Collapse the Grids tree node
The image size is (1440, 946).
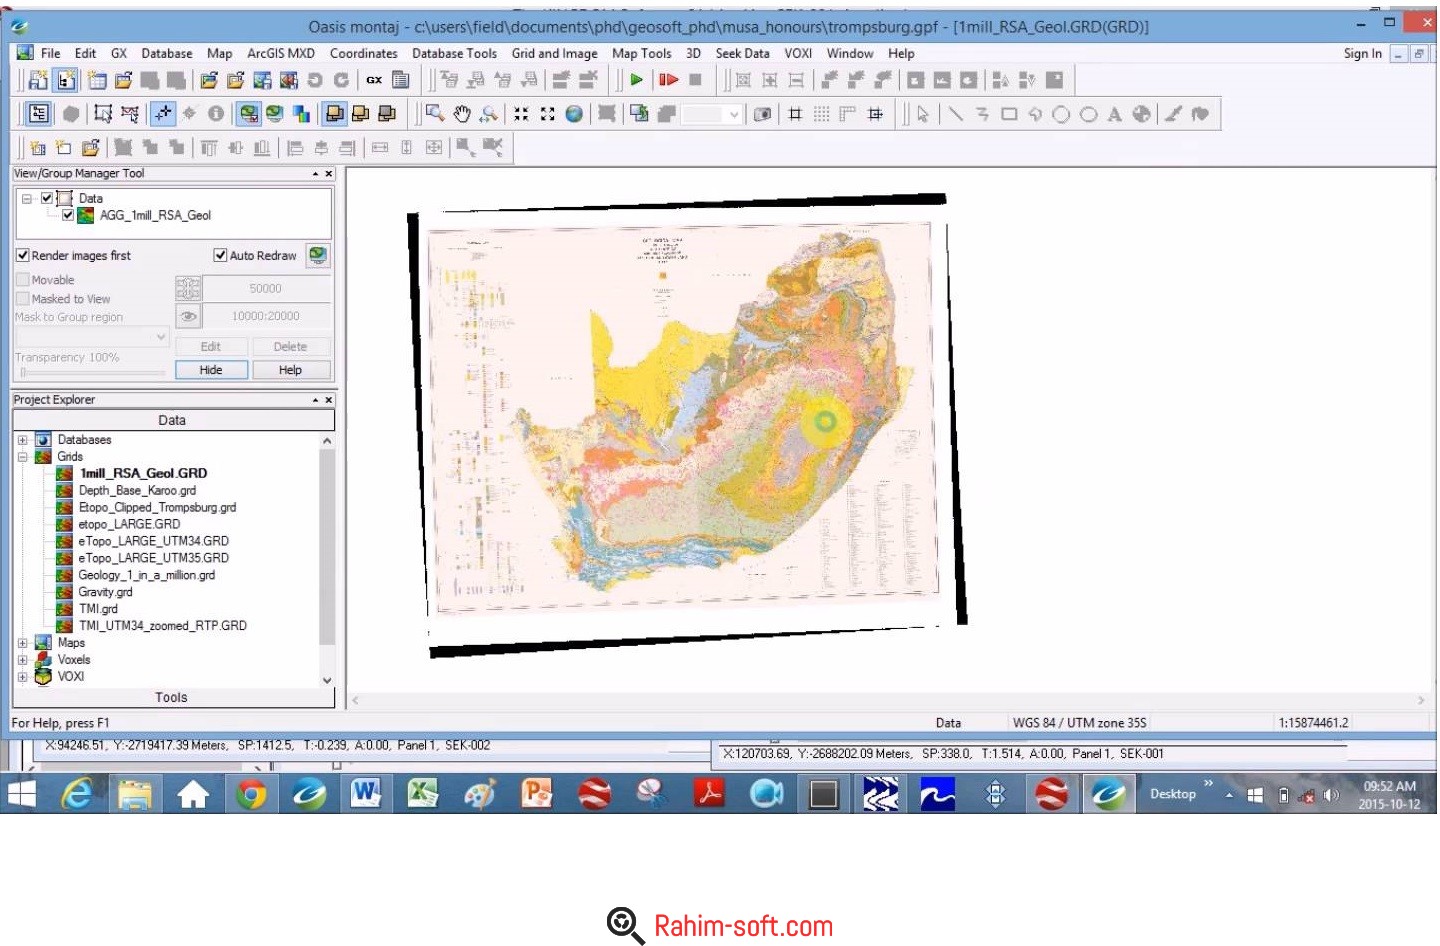click(x=22, y=457)
